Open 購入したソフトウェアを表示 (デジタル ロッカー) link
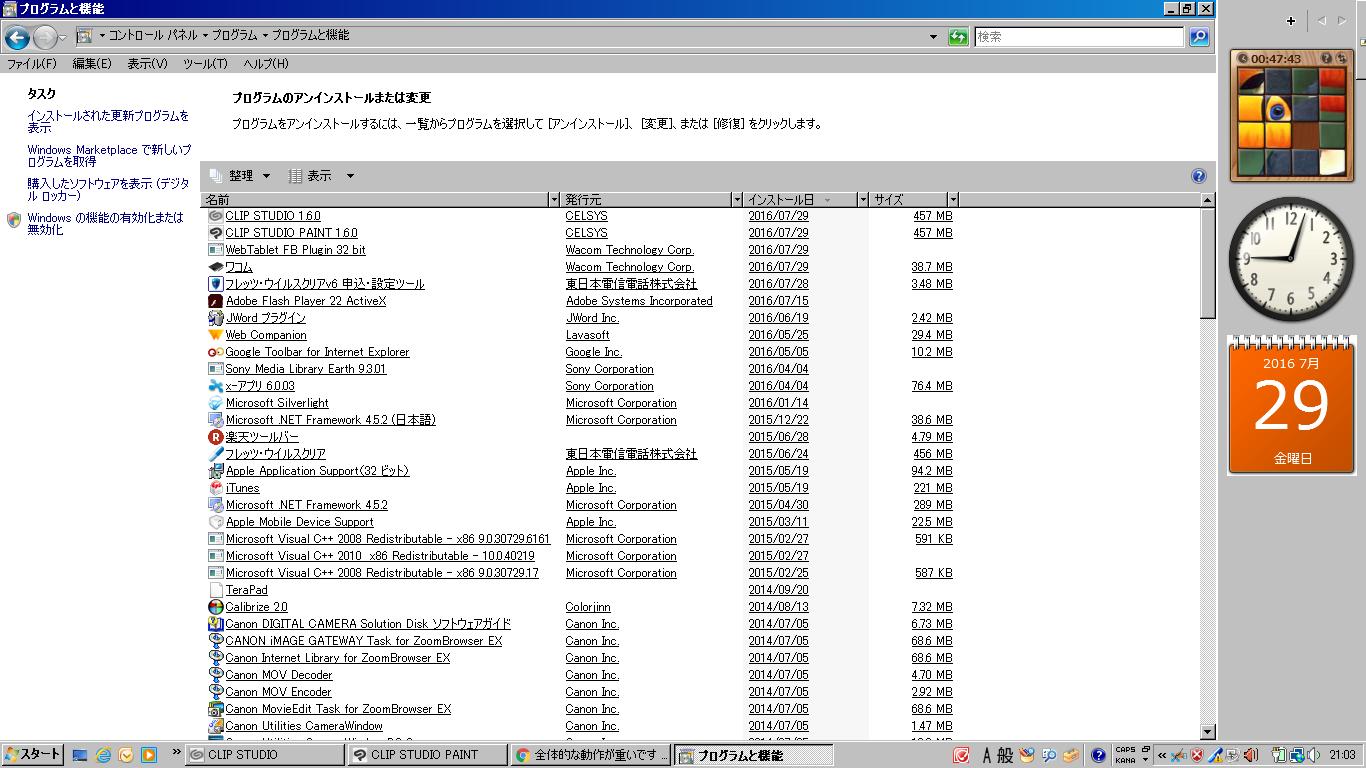This screenshot has width=1366, height=768. (108, 190)
